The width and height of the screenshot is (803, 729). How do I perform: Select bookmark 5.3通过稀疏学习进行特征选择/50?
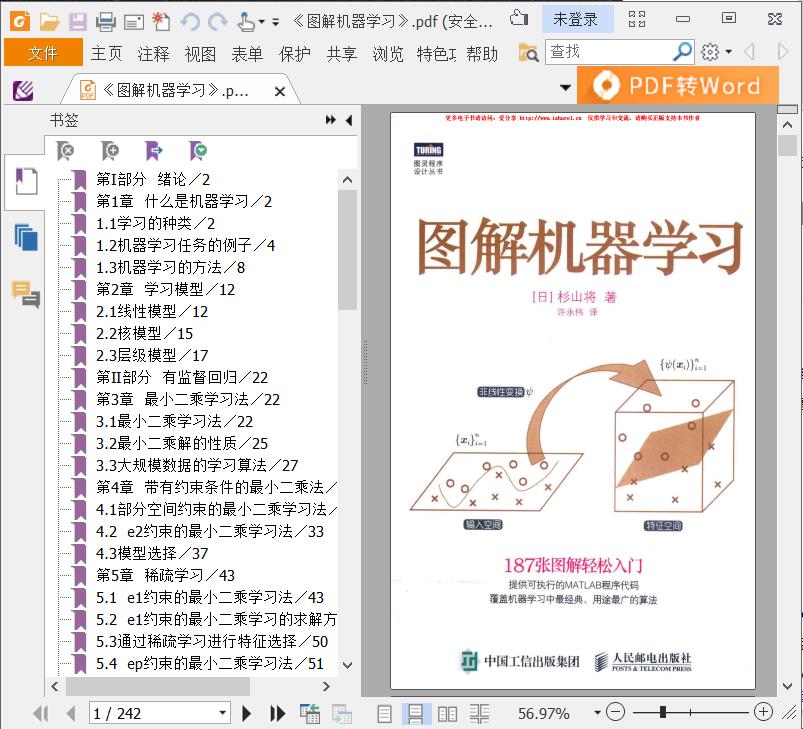[212, 641]
